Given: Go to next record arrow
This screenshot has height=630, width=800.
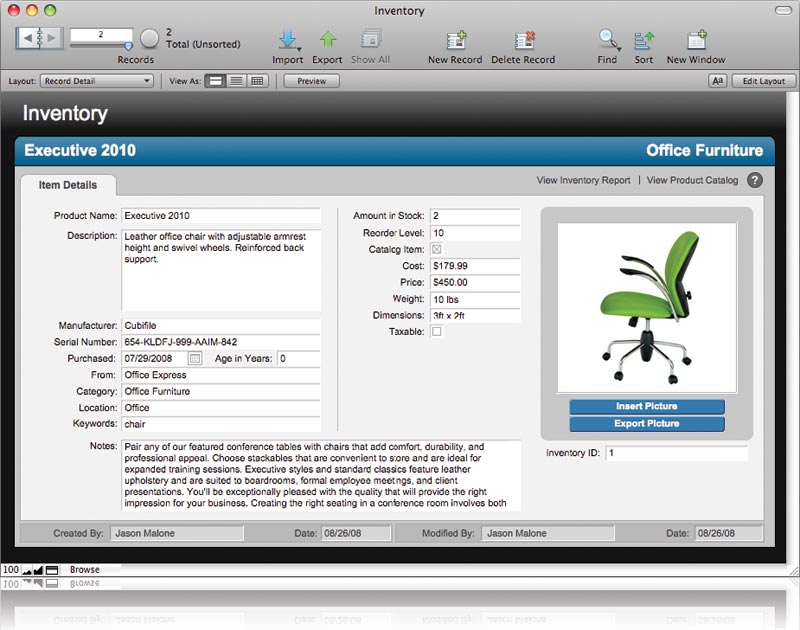Looking at the screenshot, I should pos(52,38).
